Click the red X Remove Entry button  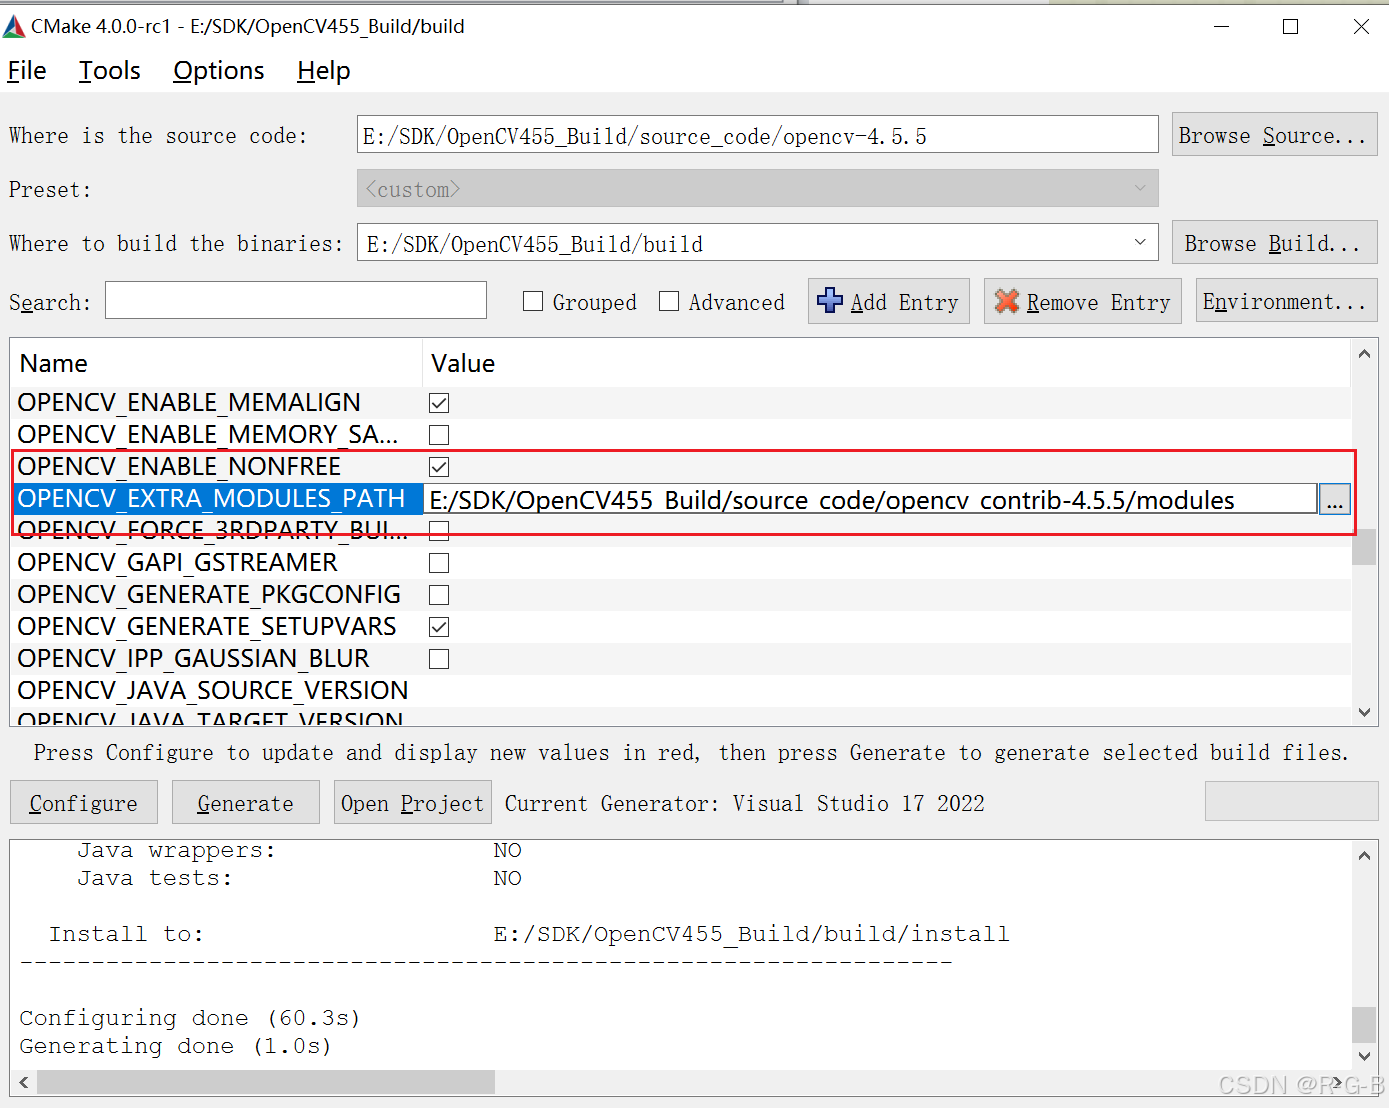pos(1083,301)
